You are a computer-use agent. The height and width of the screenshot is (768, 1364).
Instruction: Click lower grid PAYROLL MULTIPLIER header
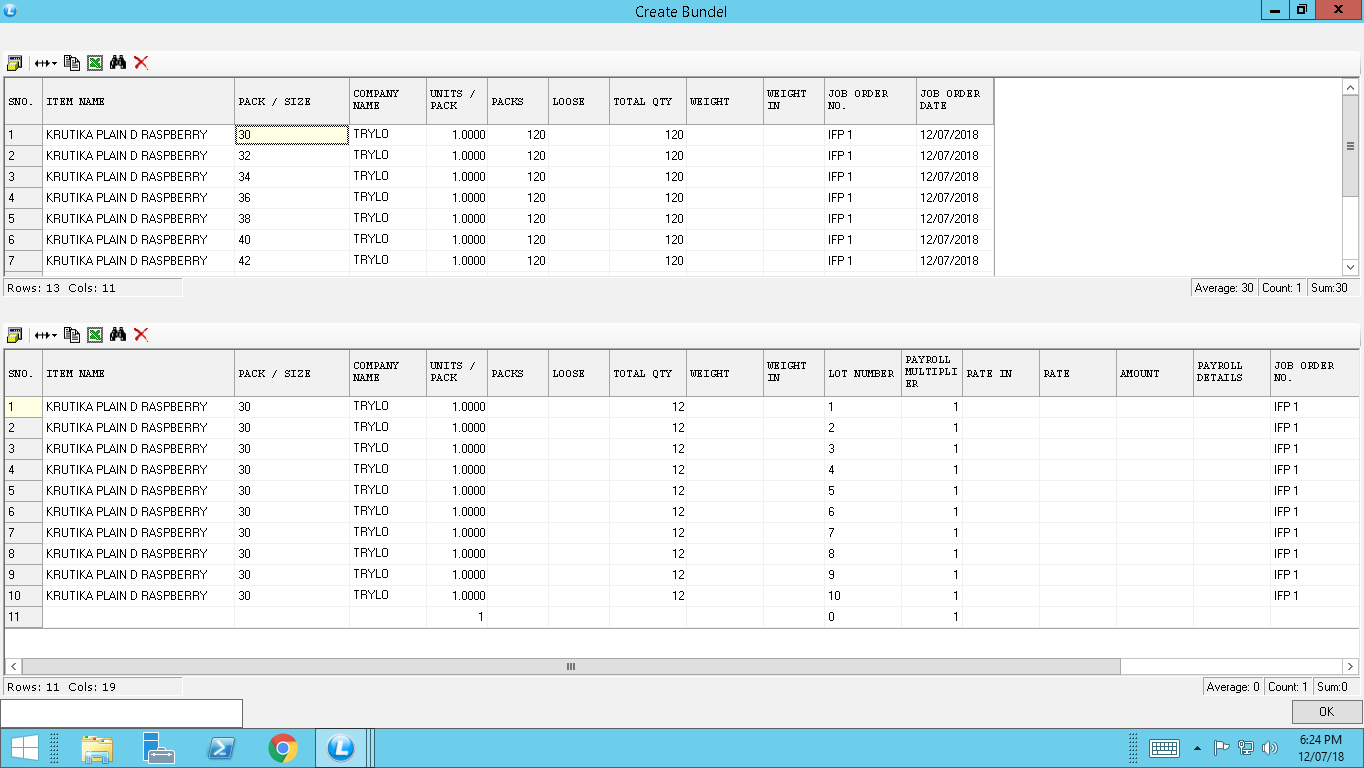pyautogui.click(x=931, y=373)
